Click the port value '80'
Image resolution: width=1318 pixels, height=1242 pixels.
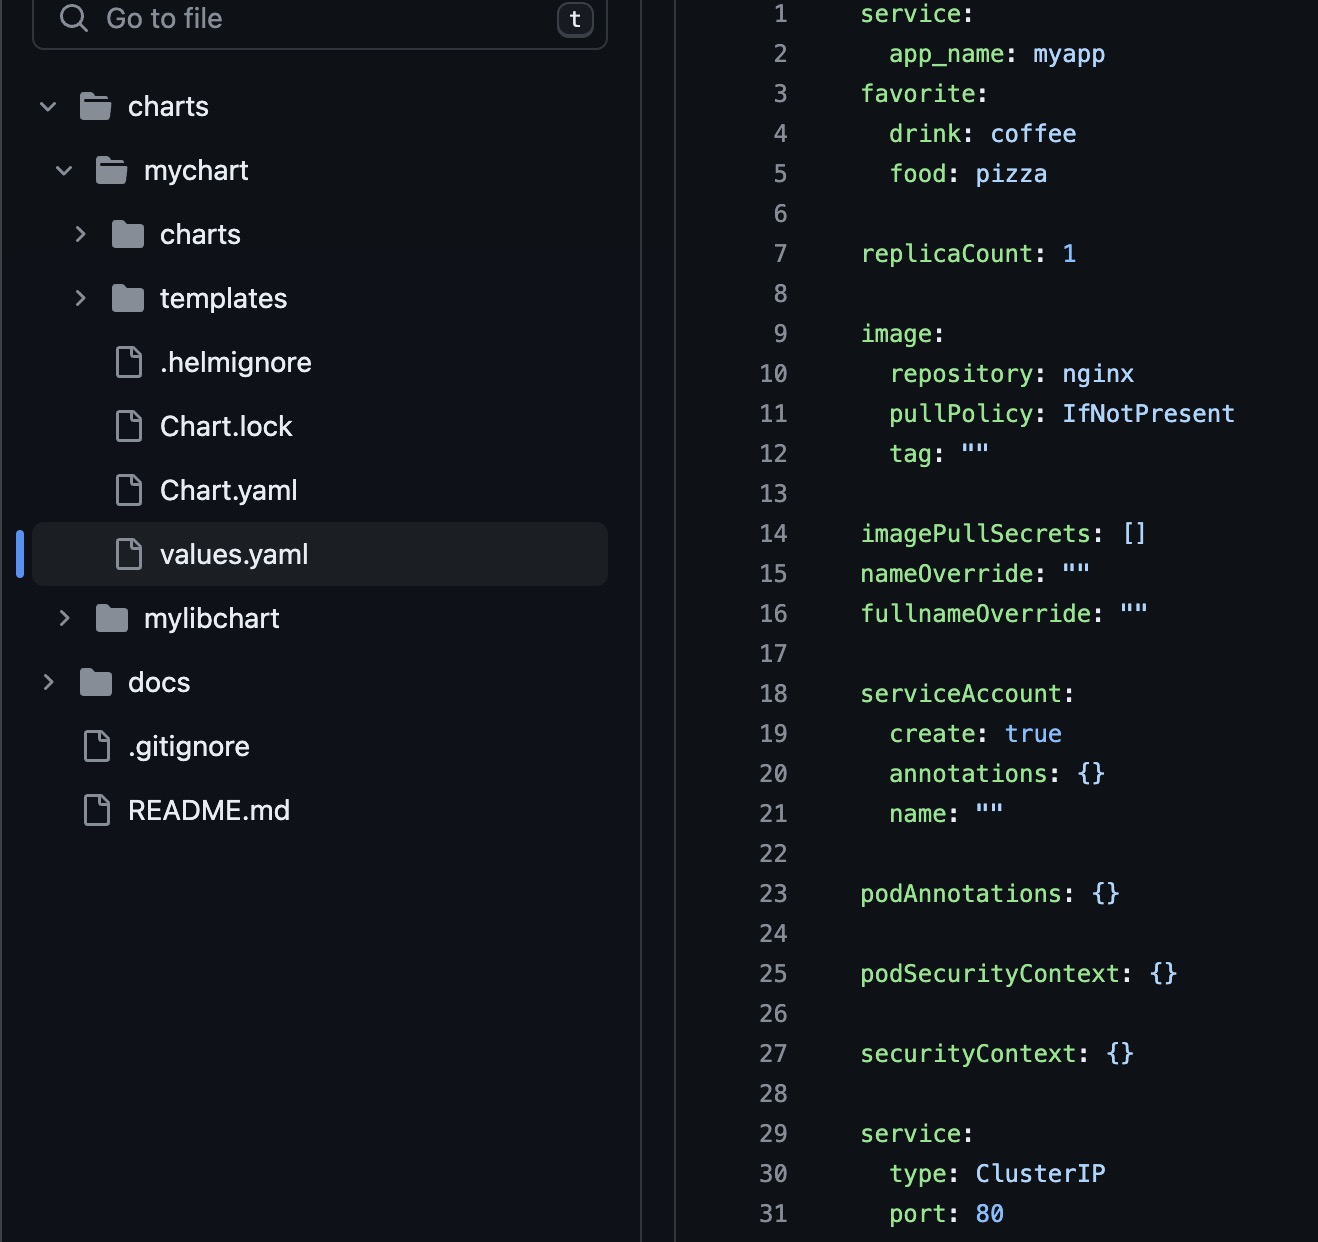(990, 1214)
